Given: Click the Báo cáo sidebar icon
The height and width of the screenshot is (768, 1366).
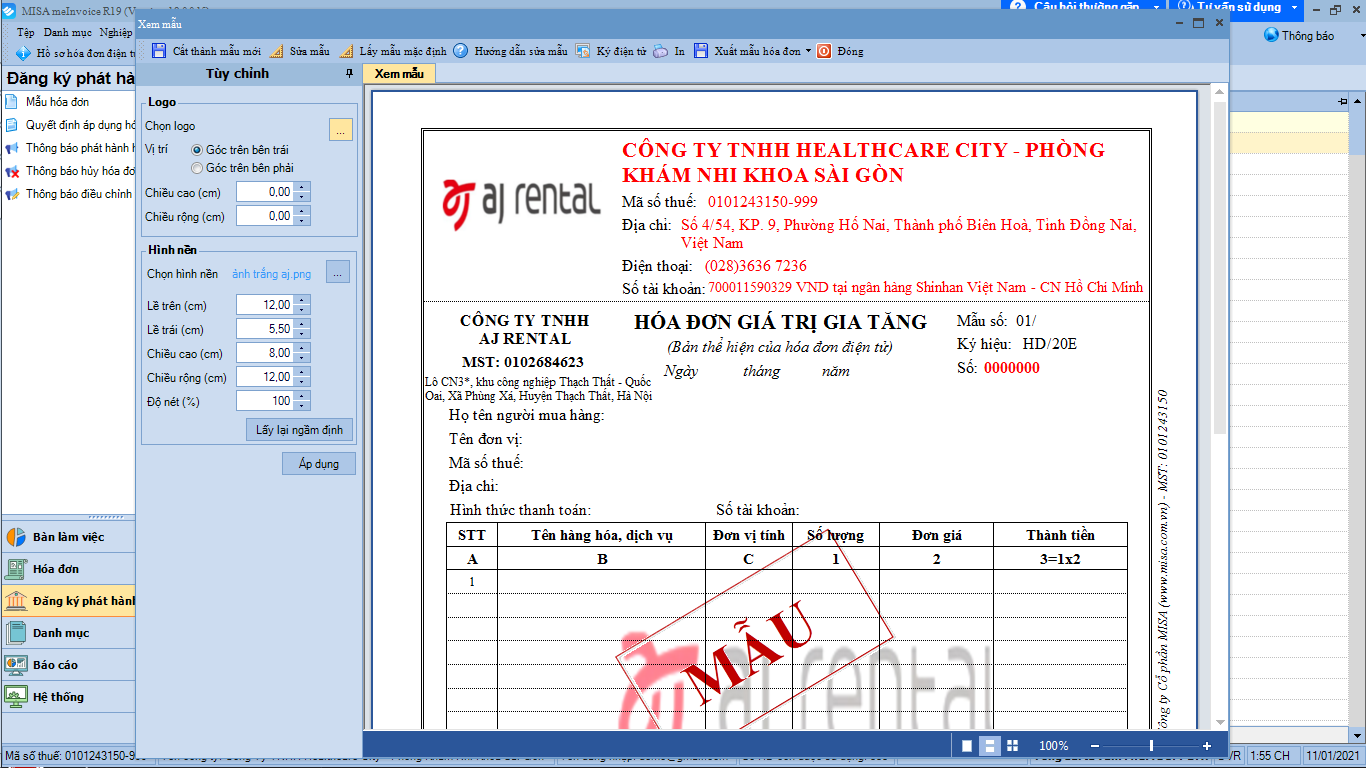Looking at the screenshot, I should (x=16, y=665).
